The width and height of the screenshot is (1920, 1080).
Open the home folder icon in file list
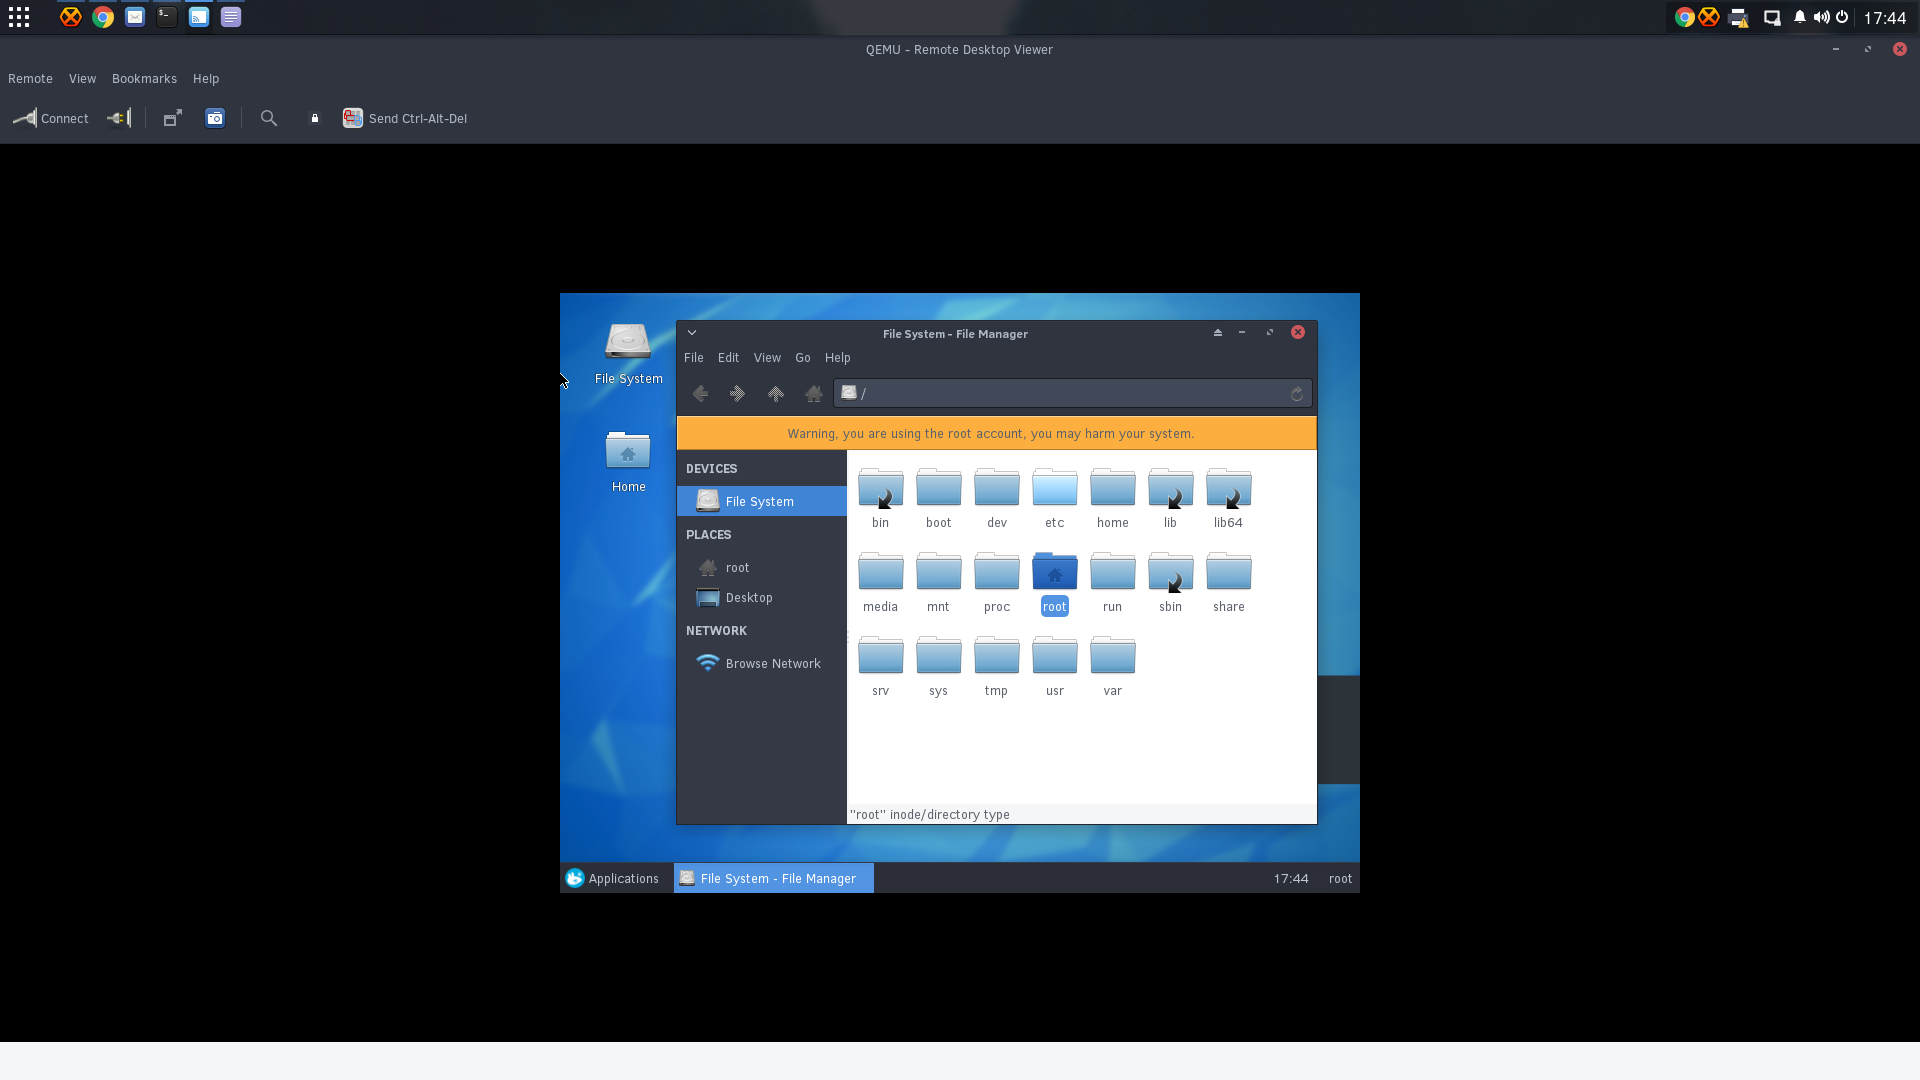pyautogui.click(x=1112, y=488)
